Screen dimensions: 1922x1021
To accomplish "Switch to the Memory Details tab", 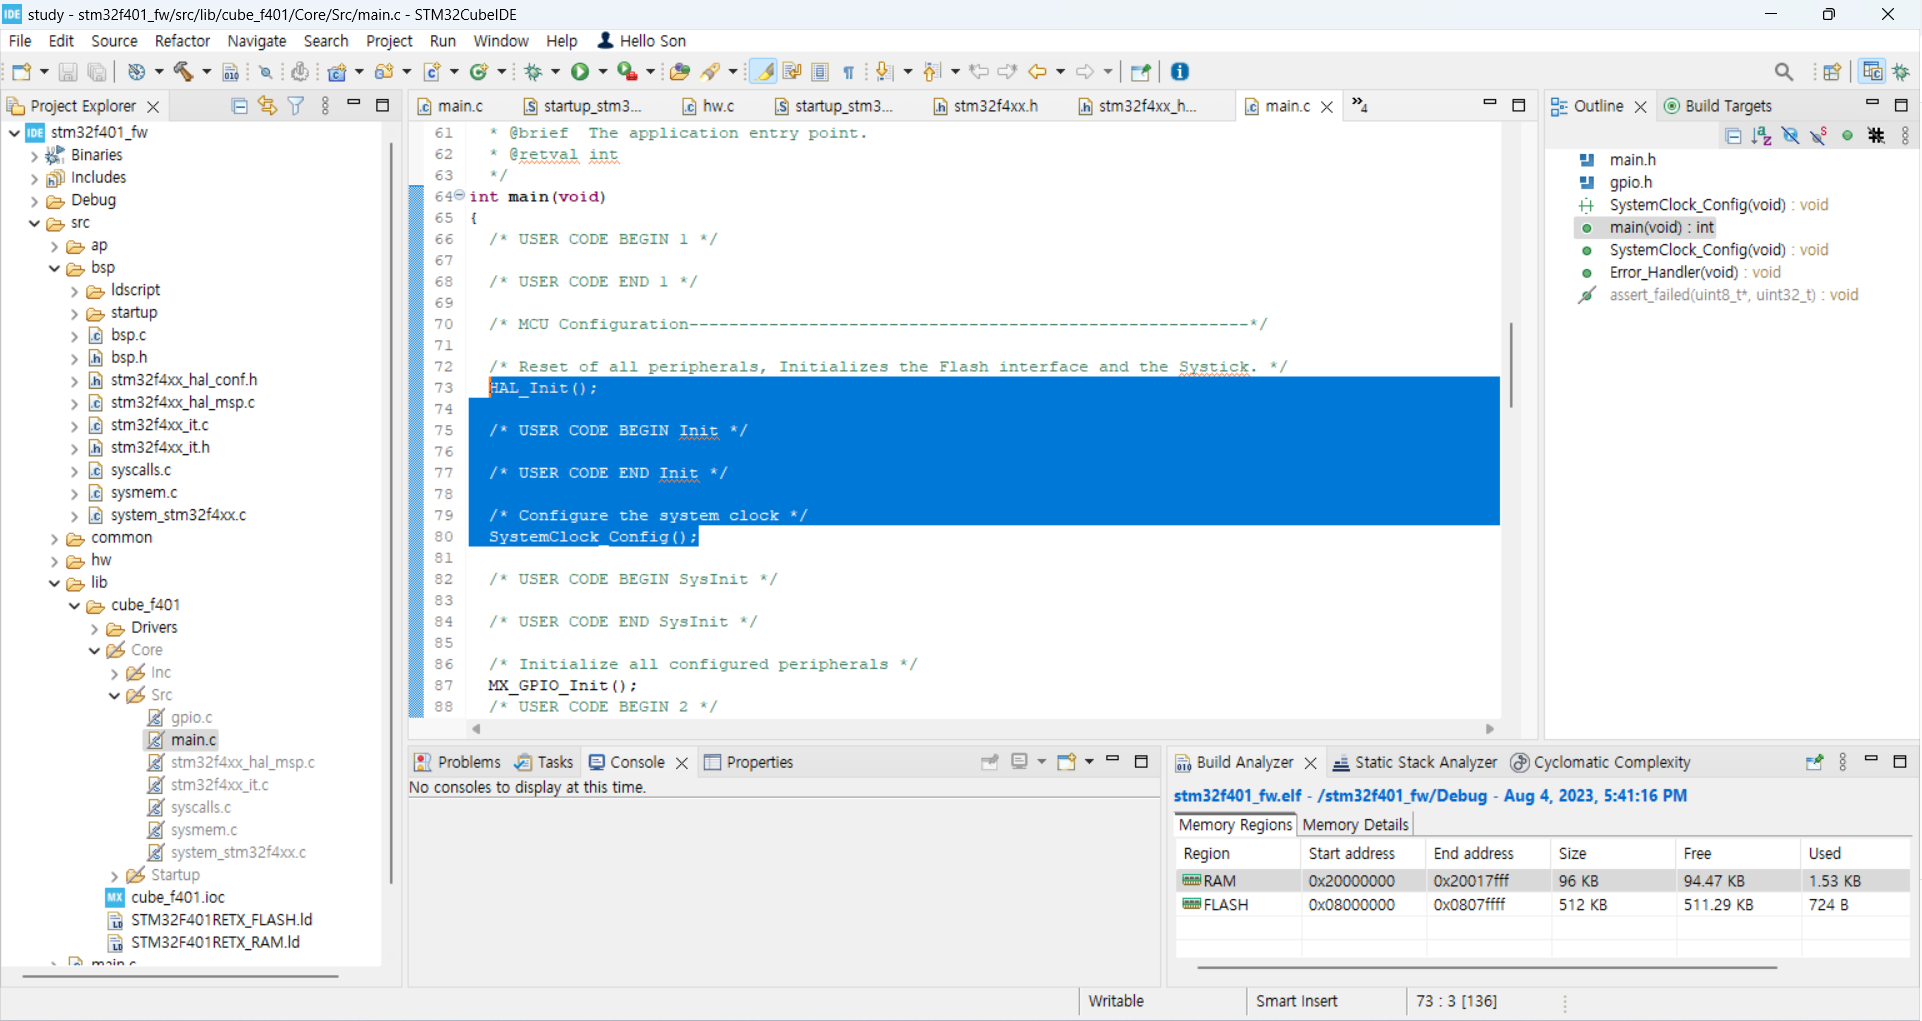I will point(1355,825).
